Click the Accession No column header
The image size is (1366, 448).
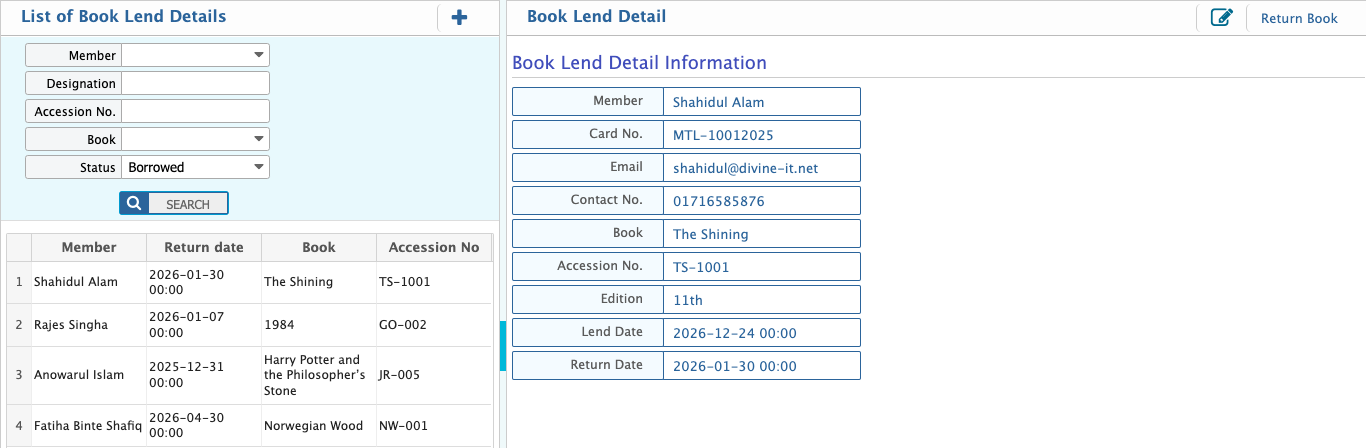point(433,247)
